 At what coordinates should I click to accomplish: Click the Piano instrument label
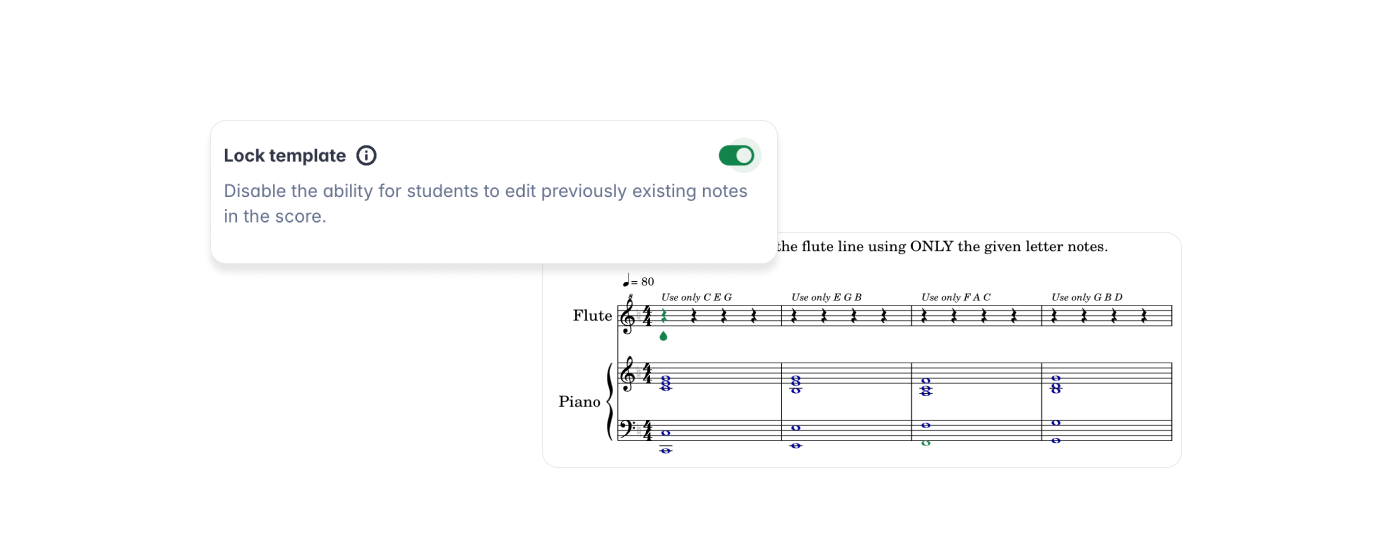(x=580, y=402)
